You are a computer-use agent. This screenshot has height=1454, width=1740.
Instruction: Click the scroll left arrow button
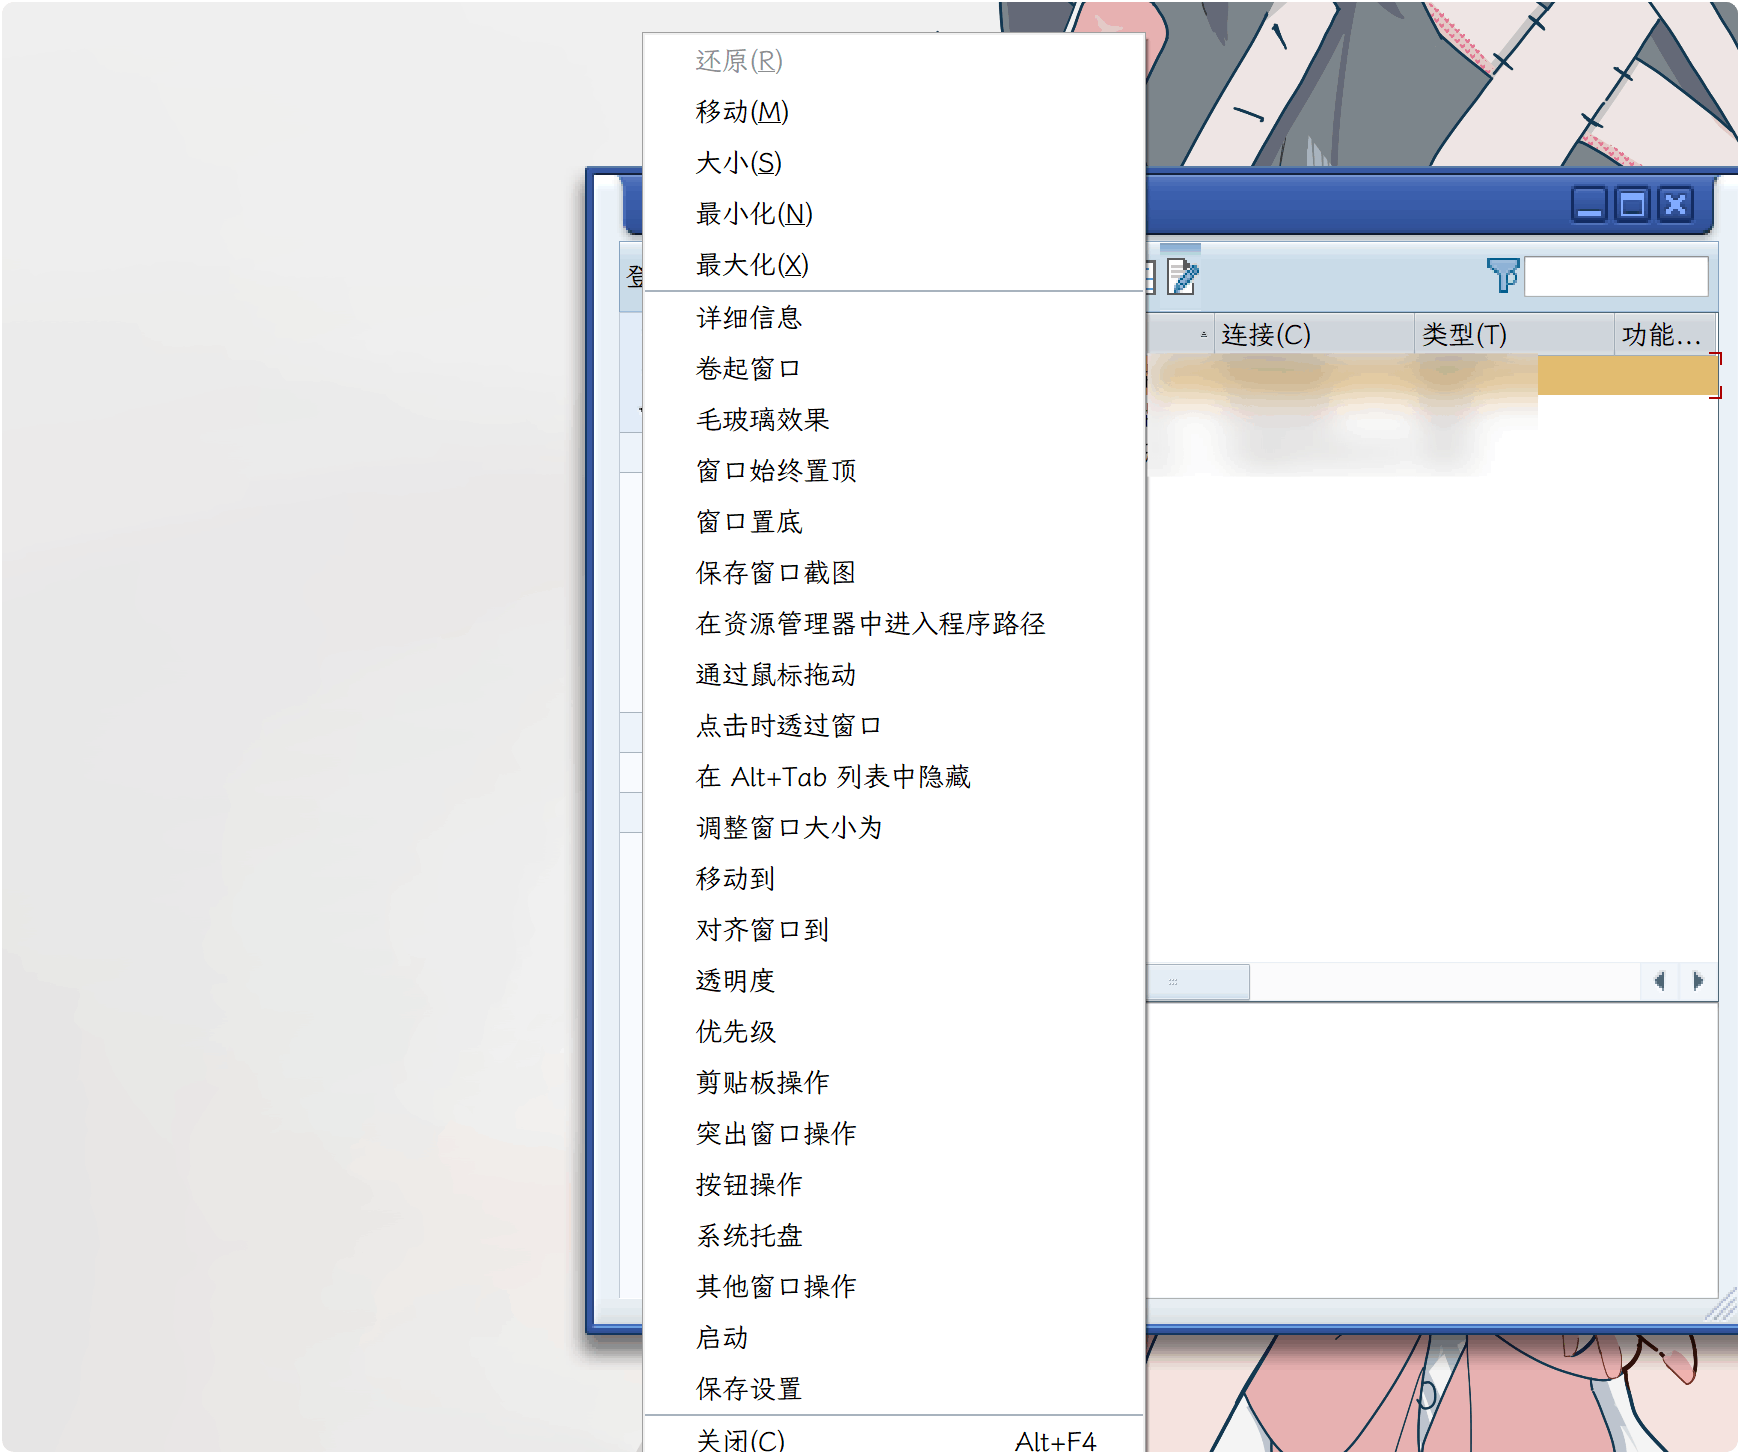(x=1660, y=981)
